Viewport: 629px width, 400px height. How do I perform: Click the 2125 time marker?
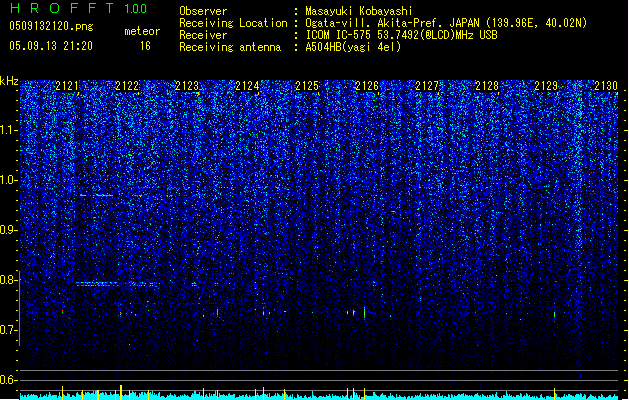click(307, 86)
